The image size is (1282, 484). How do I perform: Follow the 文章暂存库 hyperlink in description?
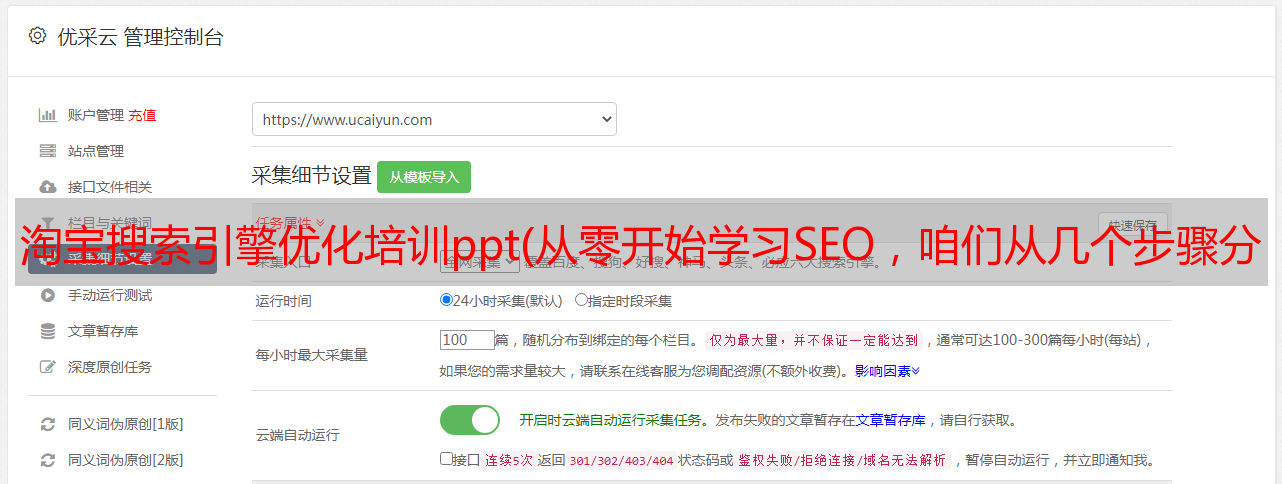point(890,420)
